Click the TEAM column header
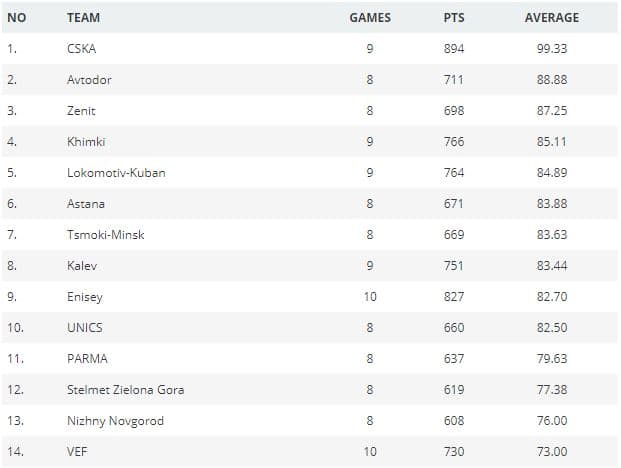 (83, 17)
